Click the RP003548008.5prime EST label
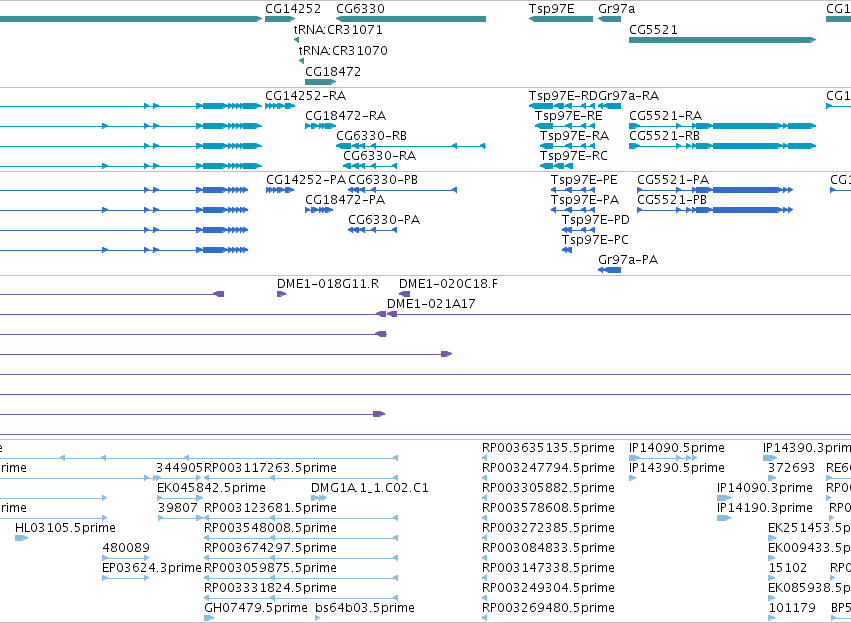Viewport: 851px width, 623px height. tap(270, 528)
